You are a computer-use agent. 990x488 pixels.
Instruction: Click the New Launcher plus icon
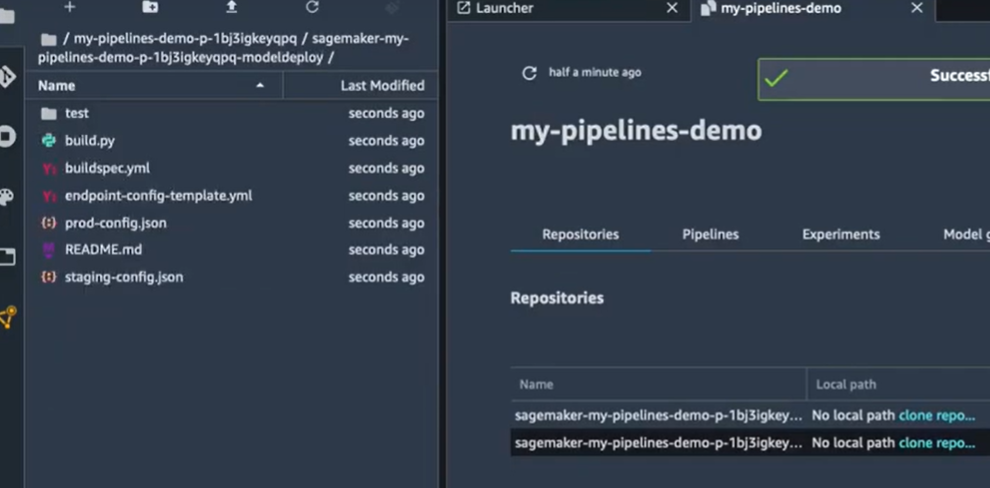pos(69,7)
